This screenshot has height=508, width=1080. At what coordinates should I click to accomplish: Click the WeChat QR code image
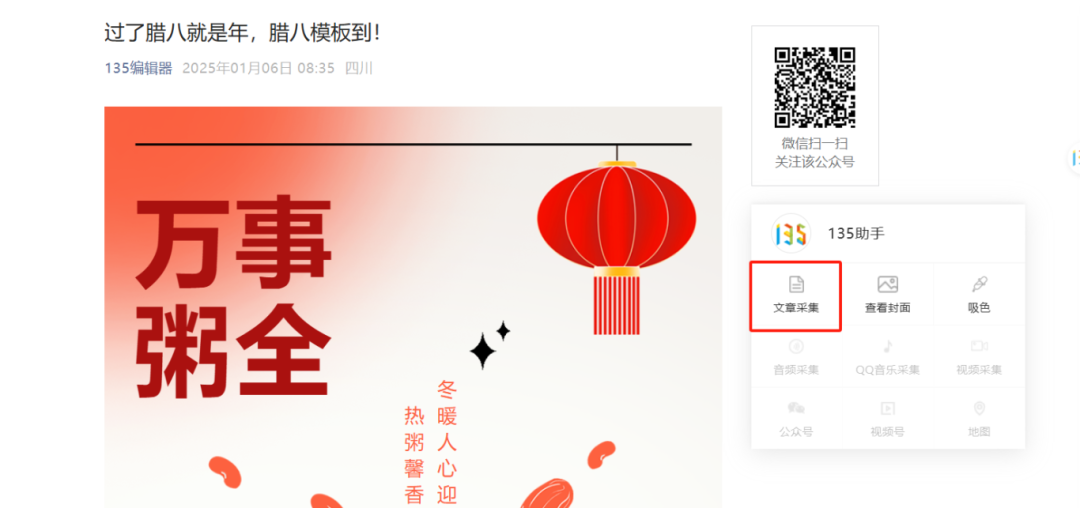point(815,87)
